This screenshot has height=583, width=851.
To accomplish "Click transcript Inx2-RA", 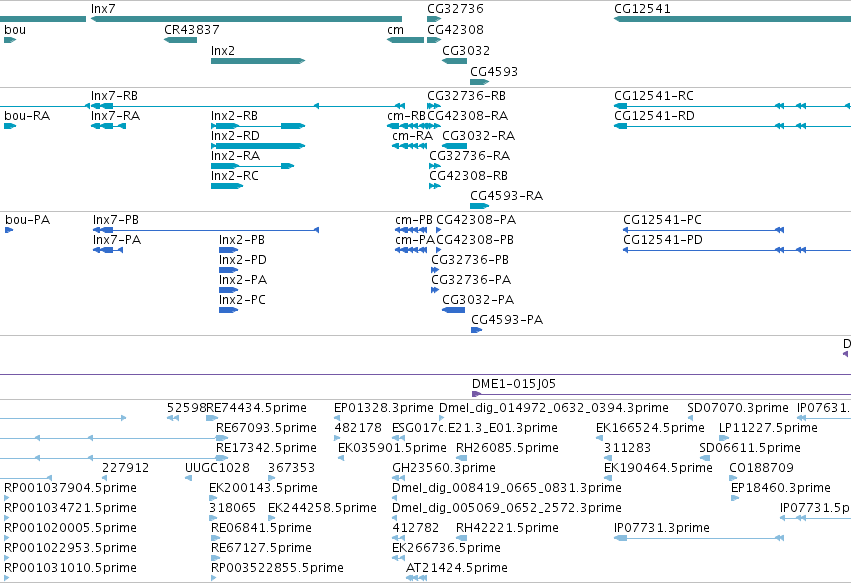I will point(252,166).
